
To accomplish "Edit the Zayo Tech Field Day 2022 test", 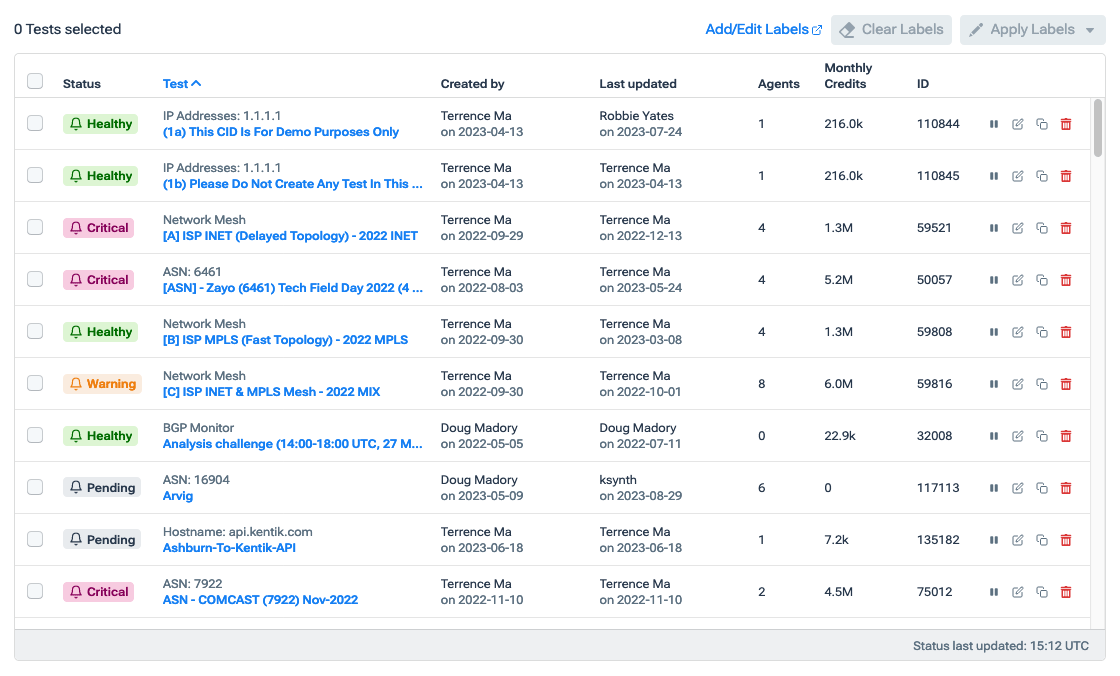I will tap(1017, 280).
